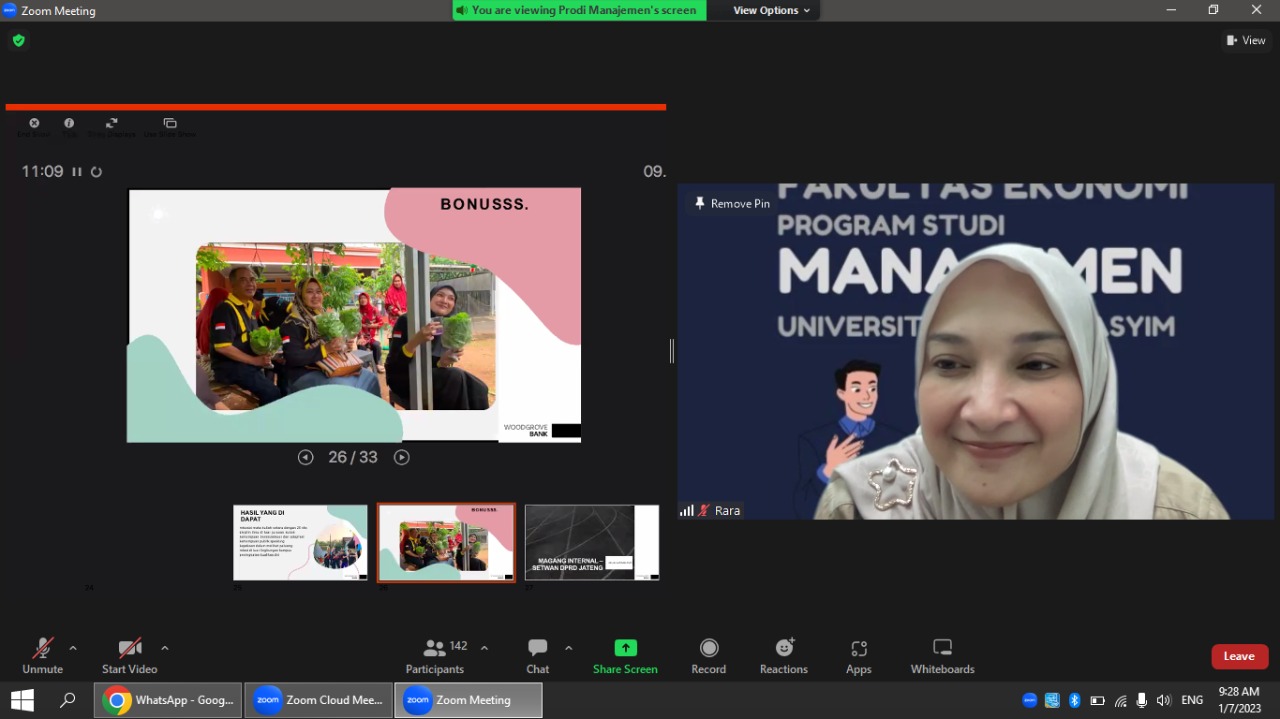Select the 'Magang Internal' slide thumbnail

click(x=592, y=542)
